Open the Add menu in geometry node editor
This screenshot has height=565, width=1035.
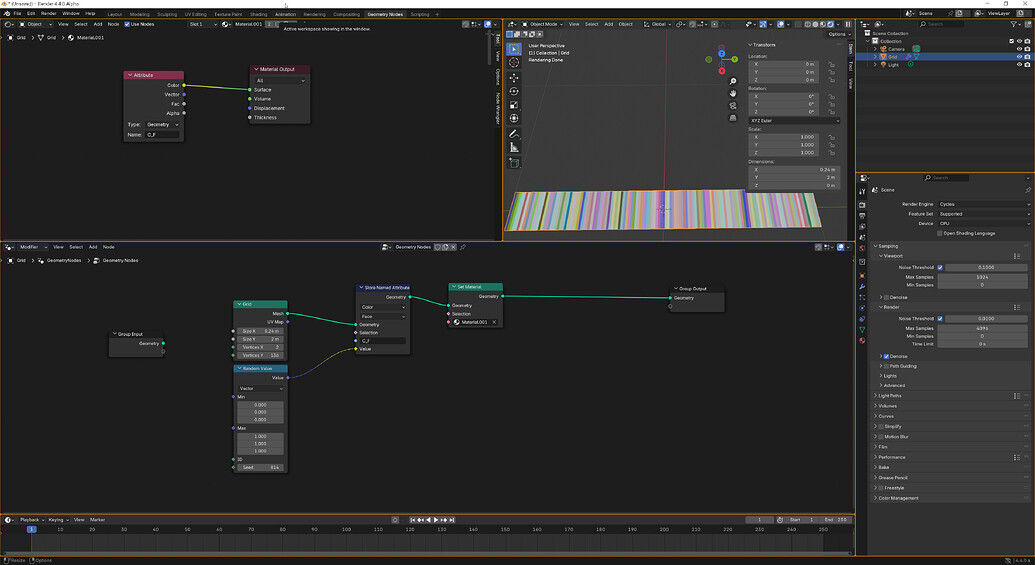[x=92, y=247]
